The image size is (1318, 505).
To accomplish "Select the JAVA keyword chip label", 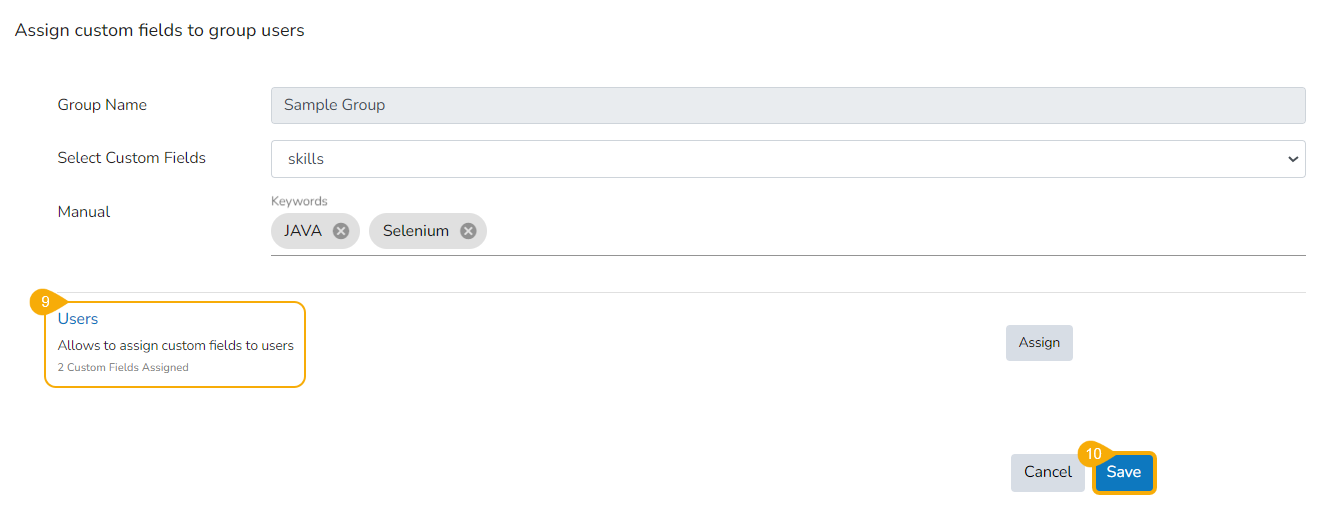I will click(x=303, y=231).
